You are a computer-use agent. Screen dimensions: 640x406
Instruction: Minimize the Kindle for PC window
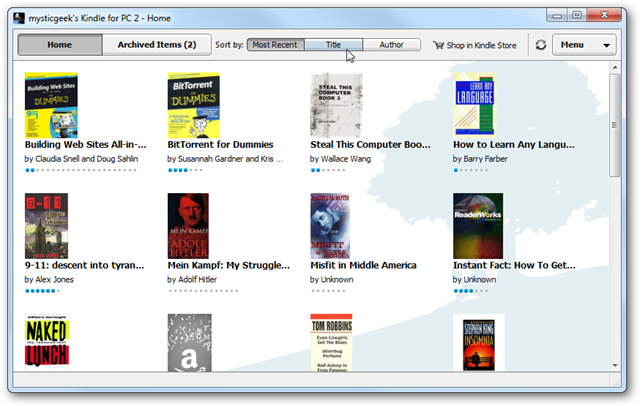click(x=557, y=16)
